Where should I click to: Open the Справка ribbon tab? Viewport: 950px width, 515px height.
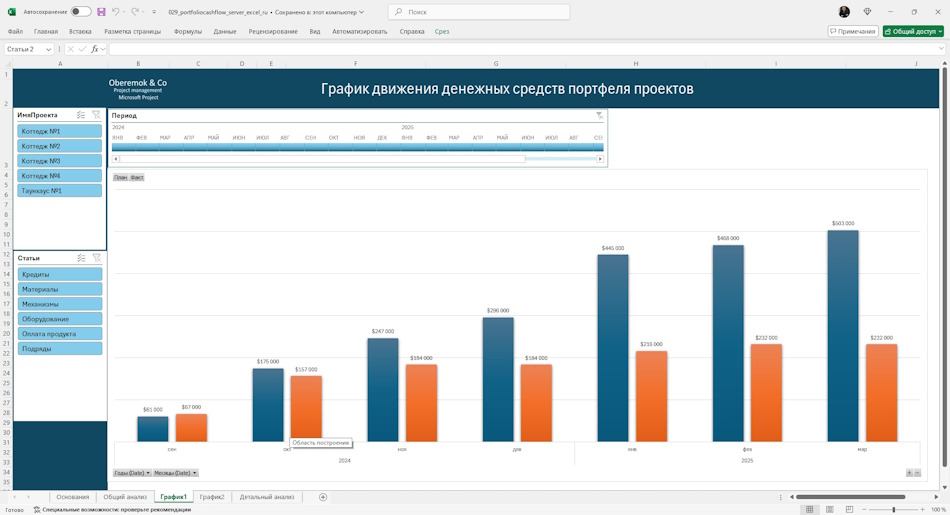pyautogui.click(x=412, y=32)
